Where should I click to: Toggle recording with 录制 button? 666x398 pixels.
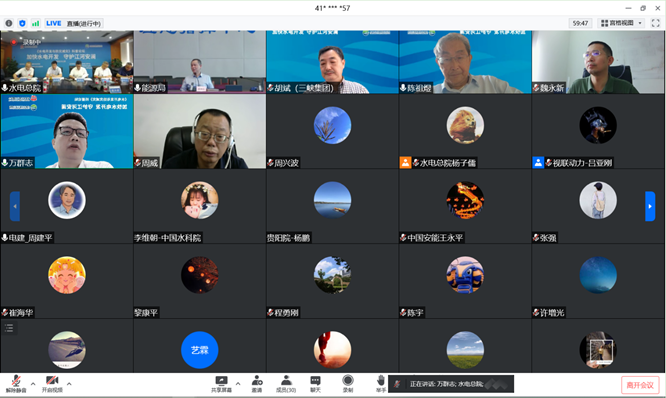click(348, 384)
